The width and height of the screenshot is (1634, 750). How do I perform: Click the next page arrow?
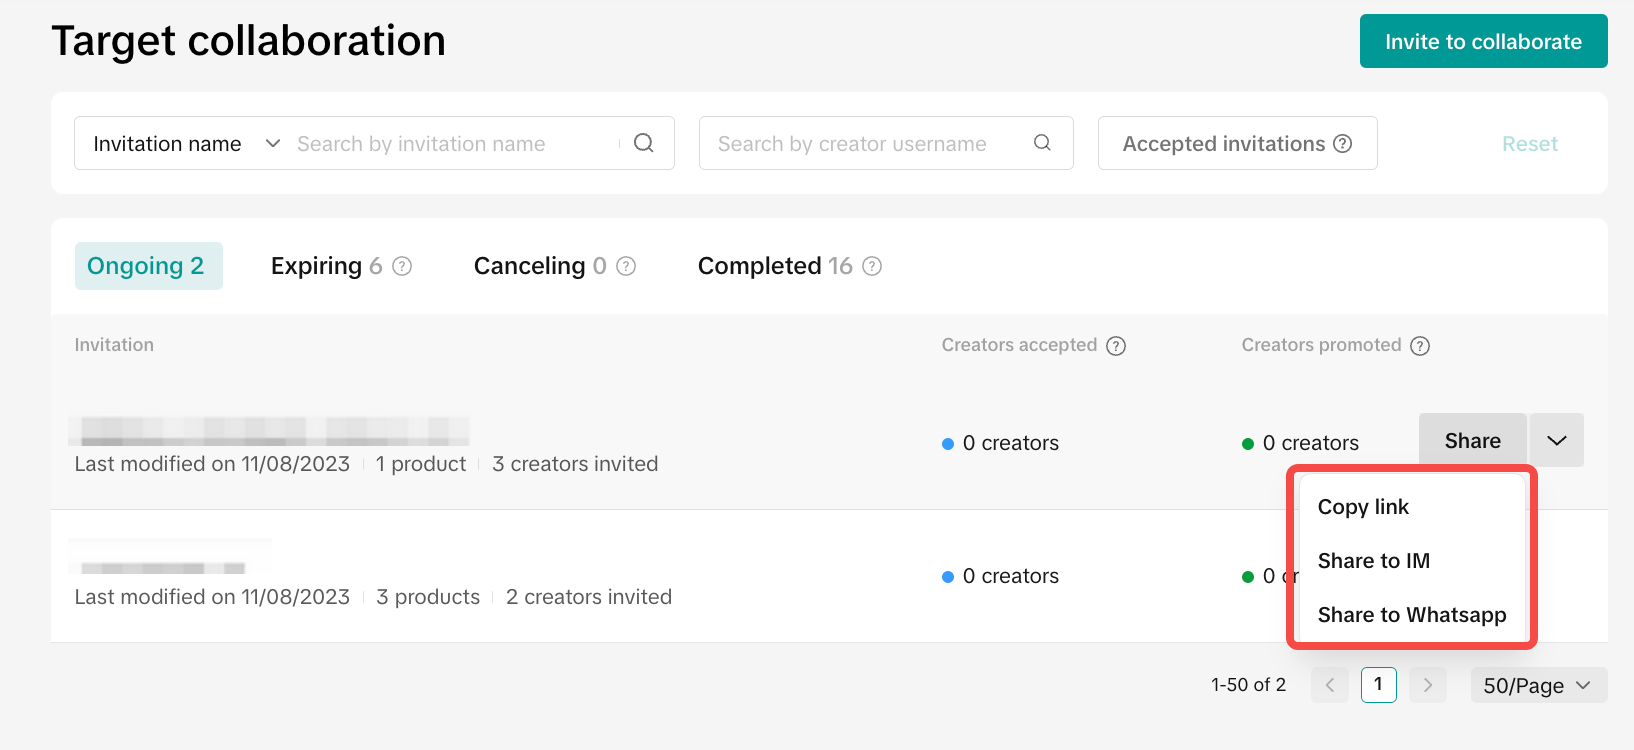1427,685
